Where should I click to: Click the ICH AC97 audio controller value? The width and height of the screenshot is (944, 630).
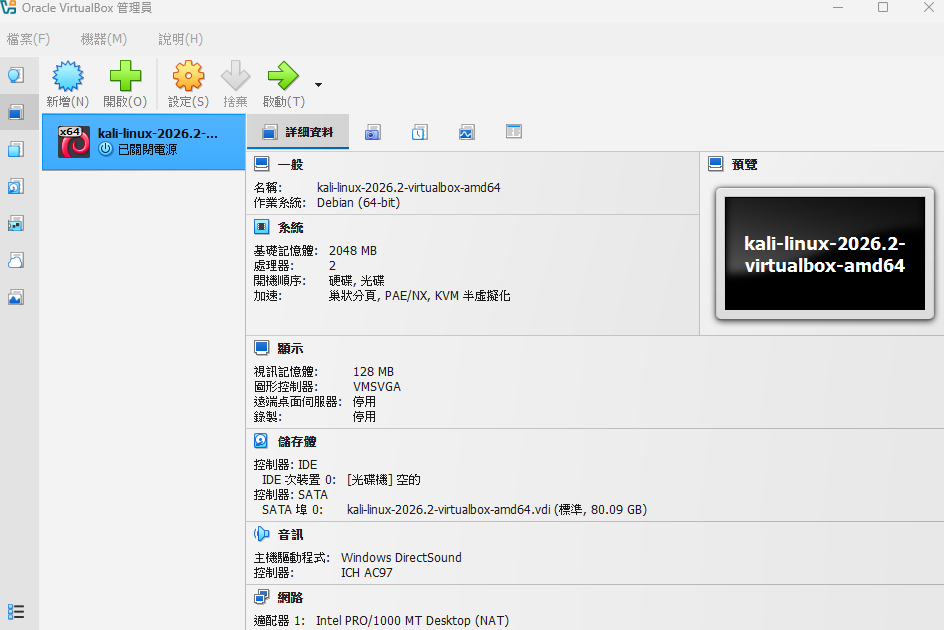click(x=367, y=573)
